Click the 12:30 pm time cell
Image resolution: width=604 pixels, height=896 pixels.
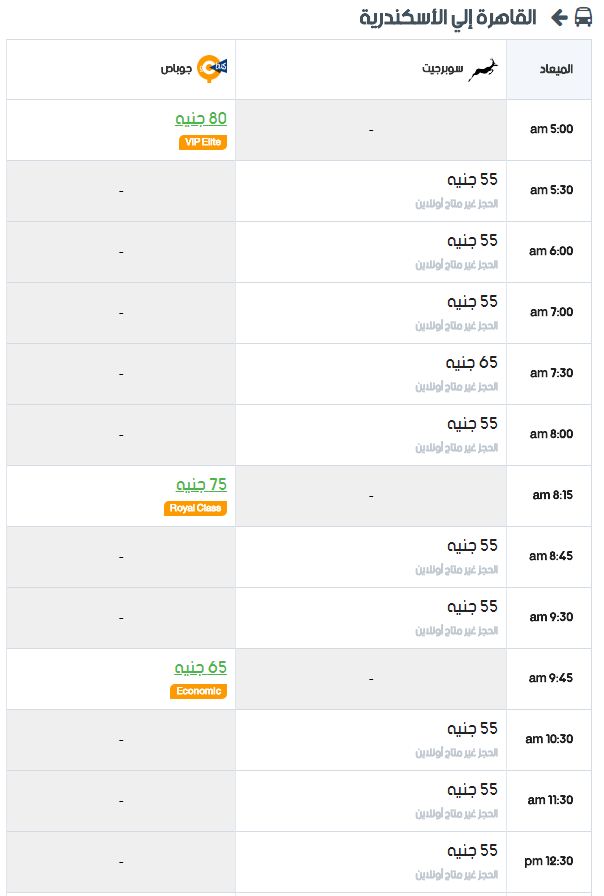tap(549, 861)
